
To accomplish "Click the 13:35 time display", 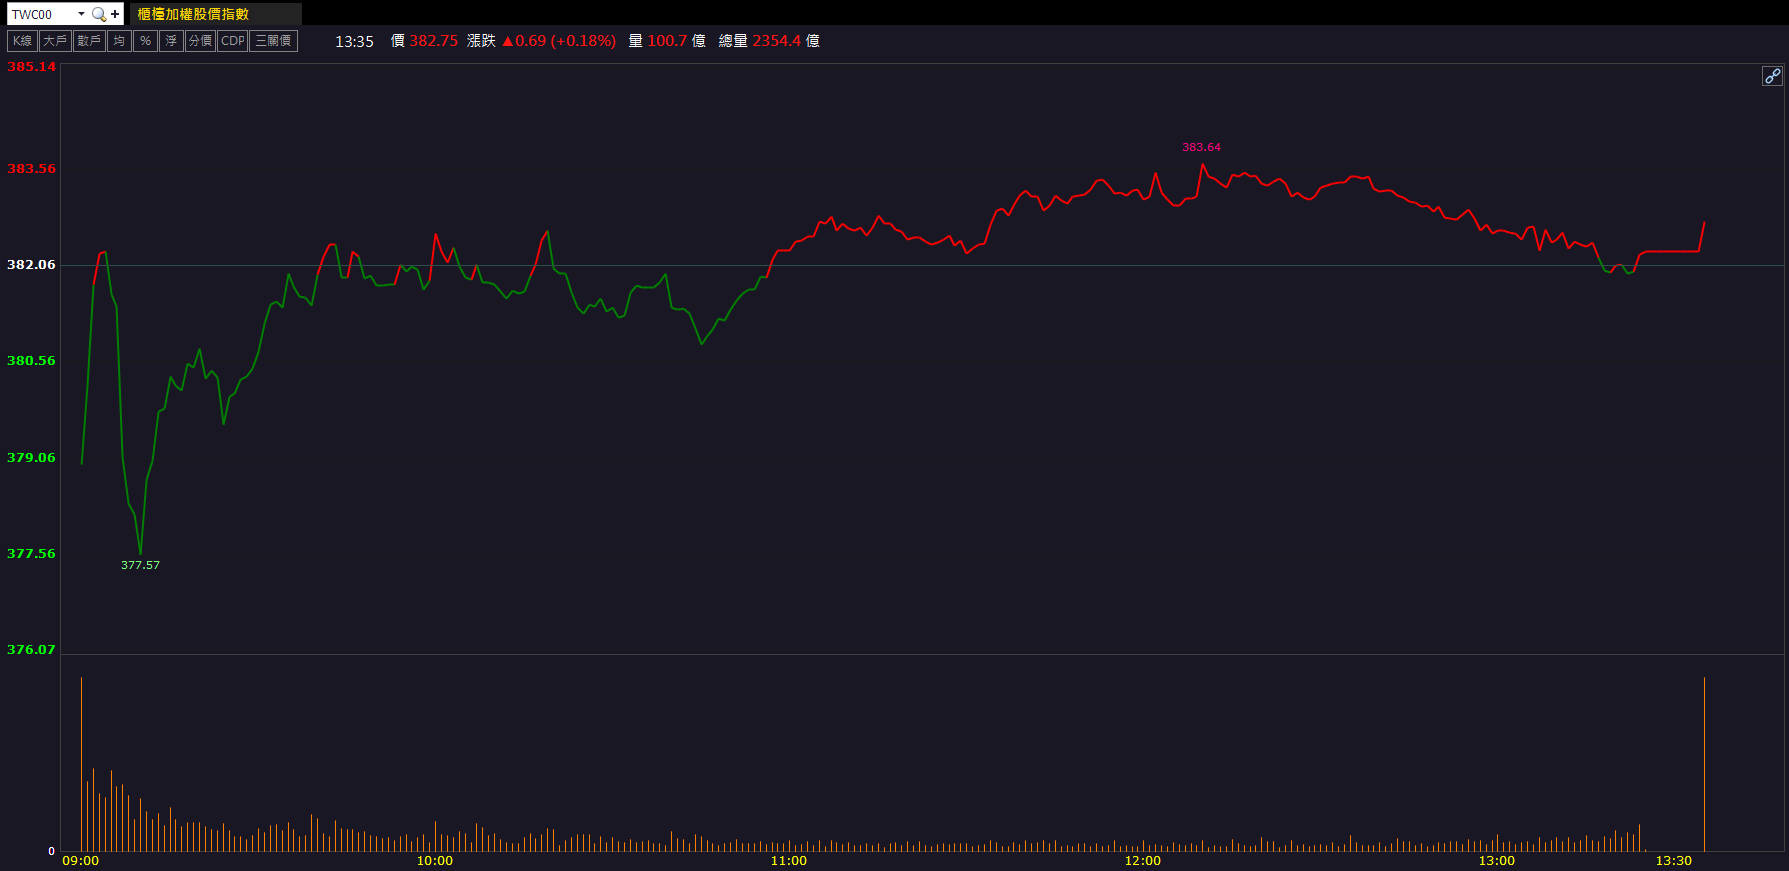I will coord(354,41).
